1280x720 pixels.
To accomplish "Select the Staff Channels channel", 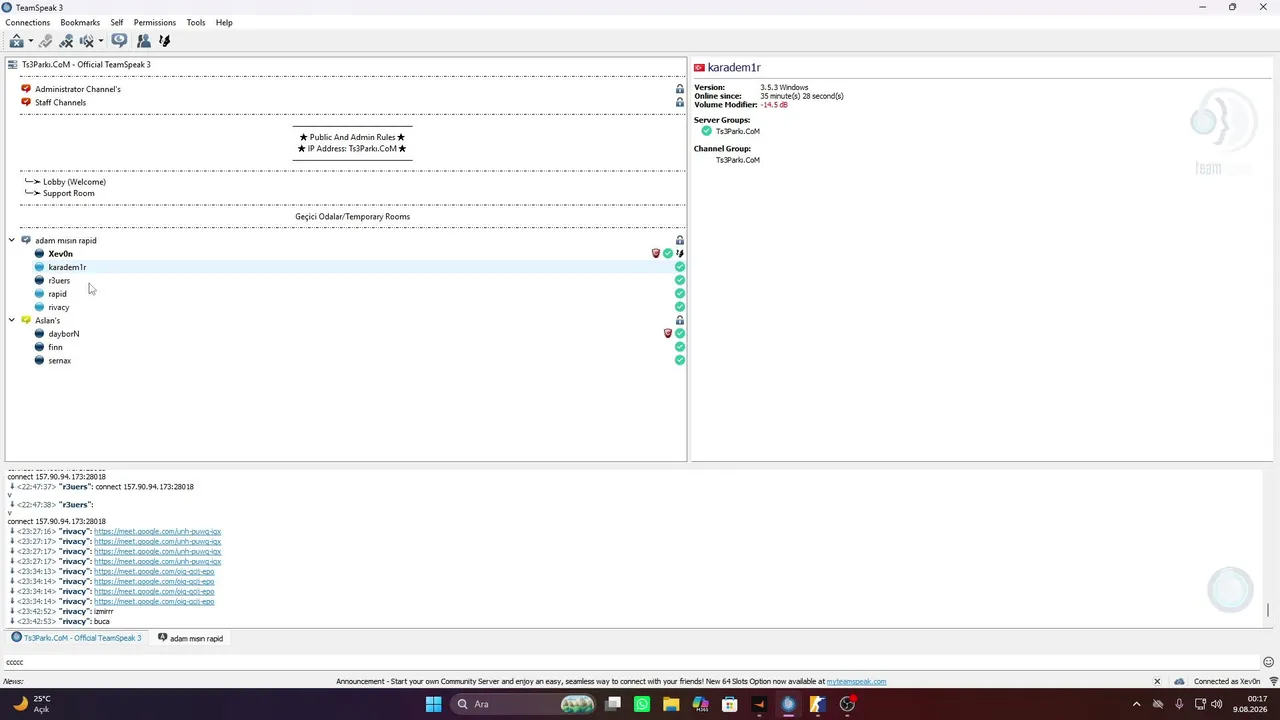I will pos(60,102).
